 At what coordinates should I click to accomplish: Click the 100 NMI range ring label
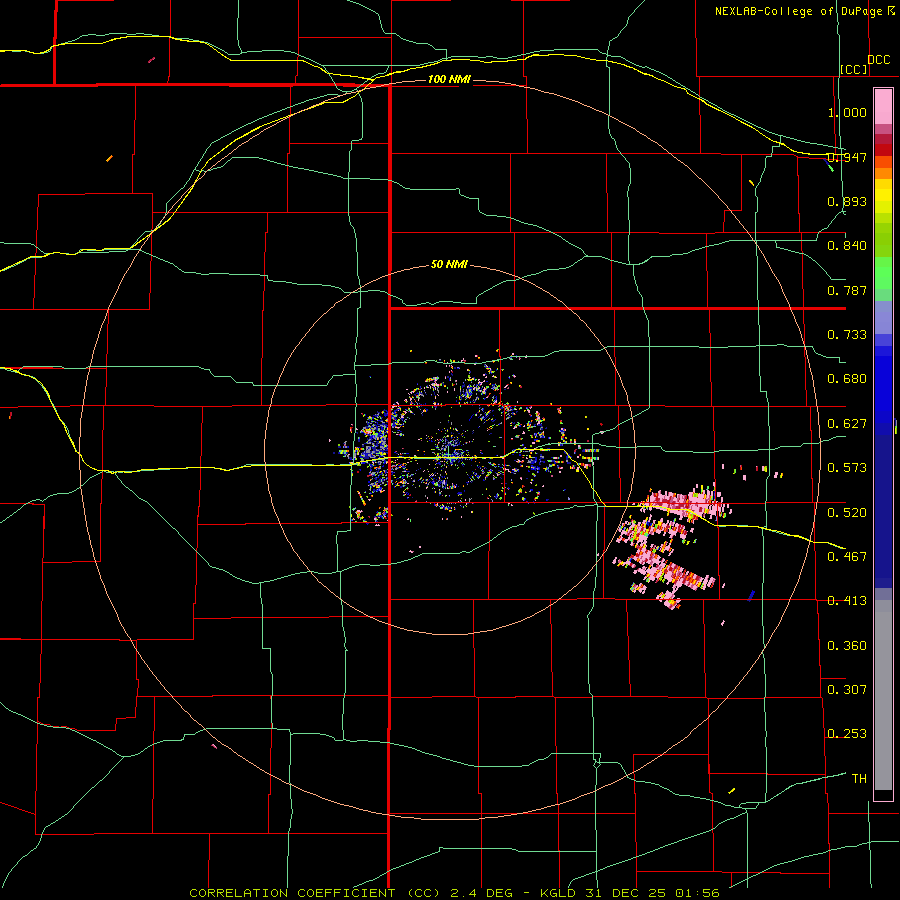click(449, 79)
